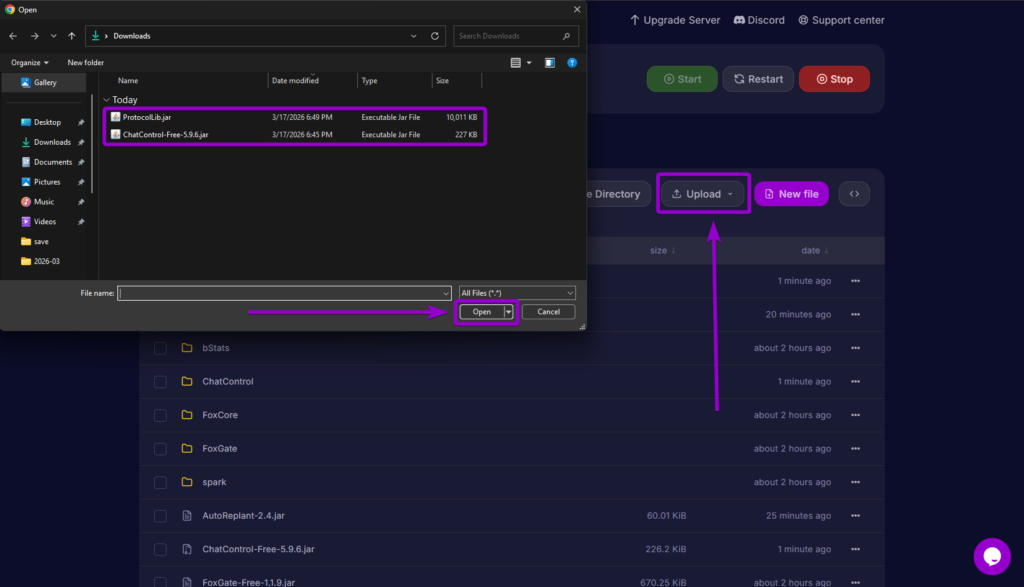Screen dimensions: 1024x587
Task: Check the checkbox next to bStats folder
Action: click(160, 347)
